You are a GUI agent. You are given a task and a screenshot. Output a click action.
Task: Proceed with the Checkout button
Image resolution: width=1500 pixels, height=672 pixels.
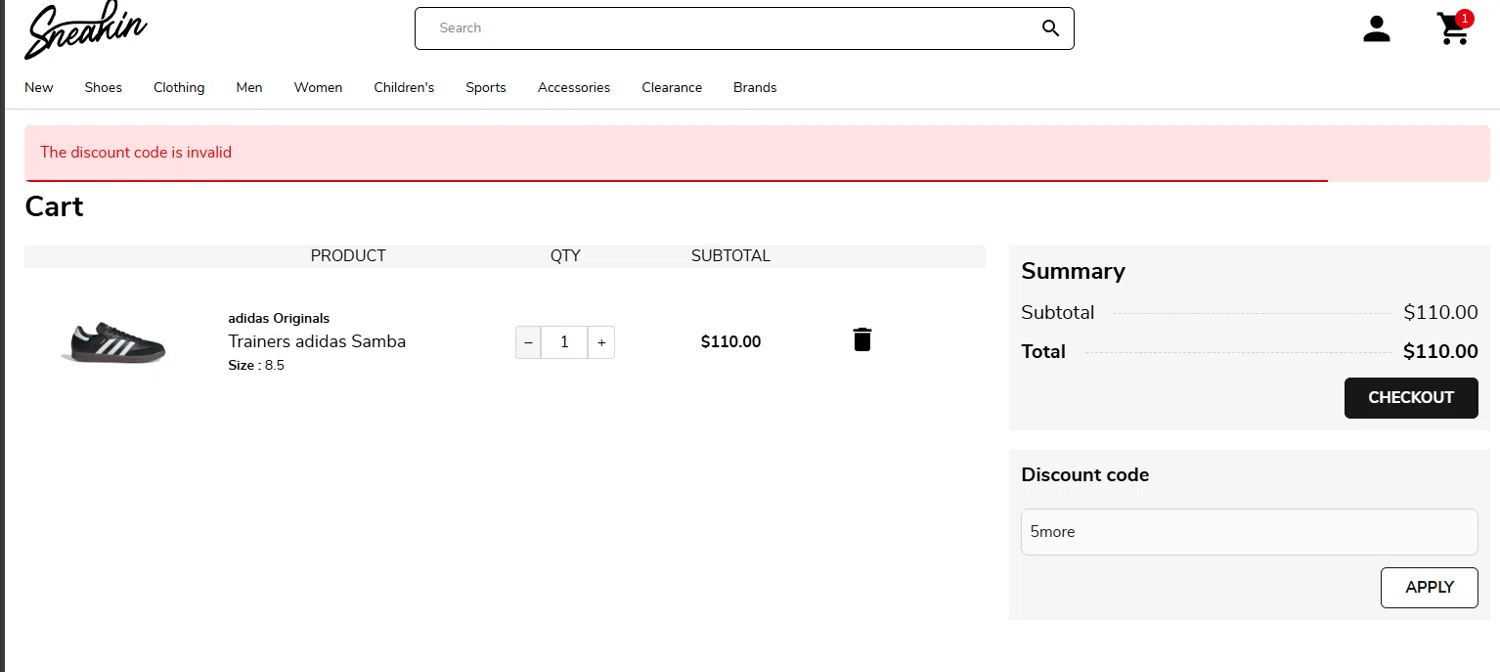[x=1411, y=398]
